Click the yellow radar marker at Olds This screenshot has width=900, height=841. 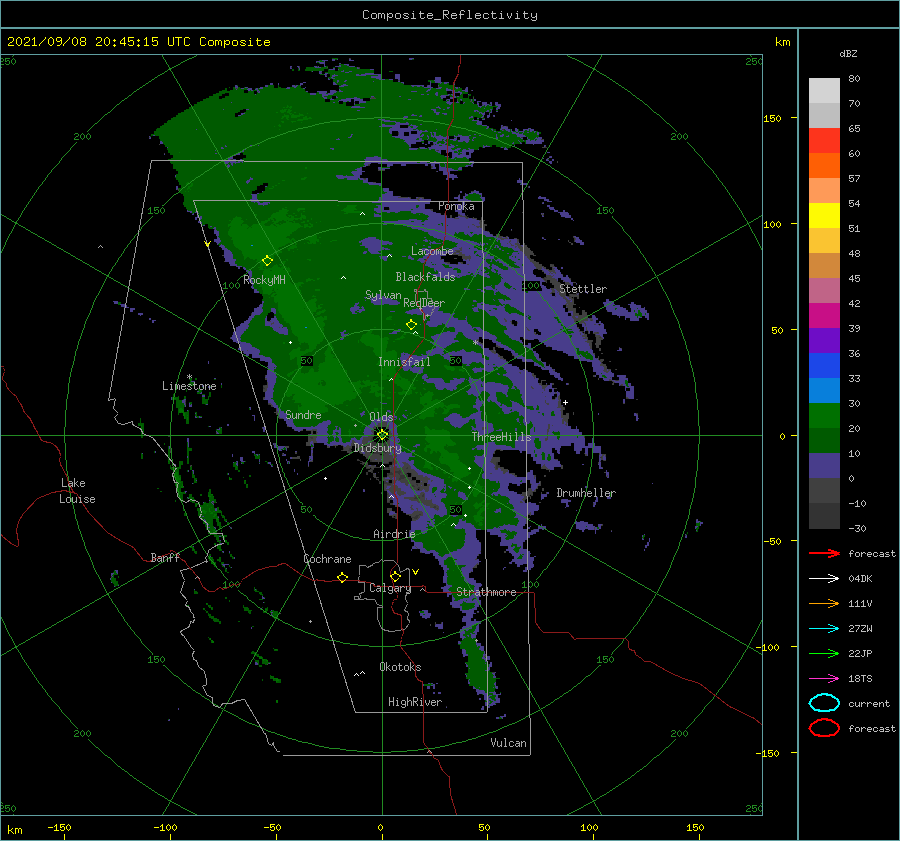tap(382, 435)
